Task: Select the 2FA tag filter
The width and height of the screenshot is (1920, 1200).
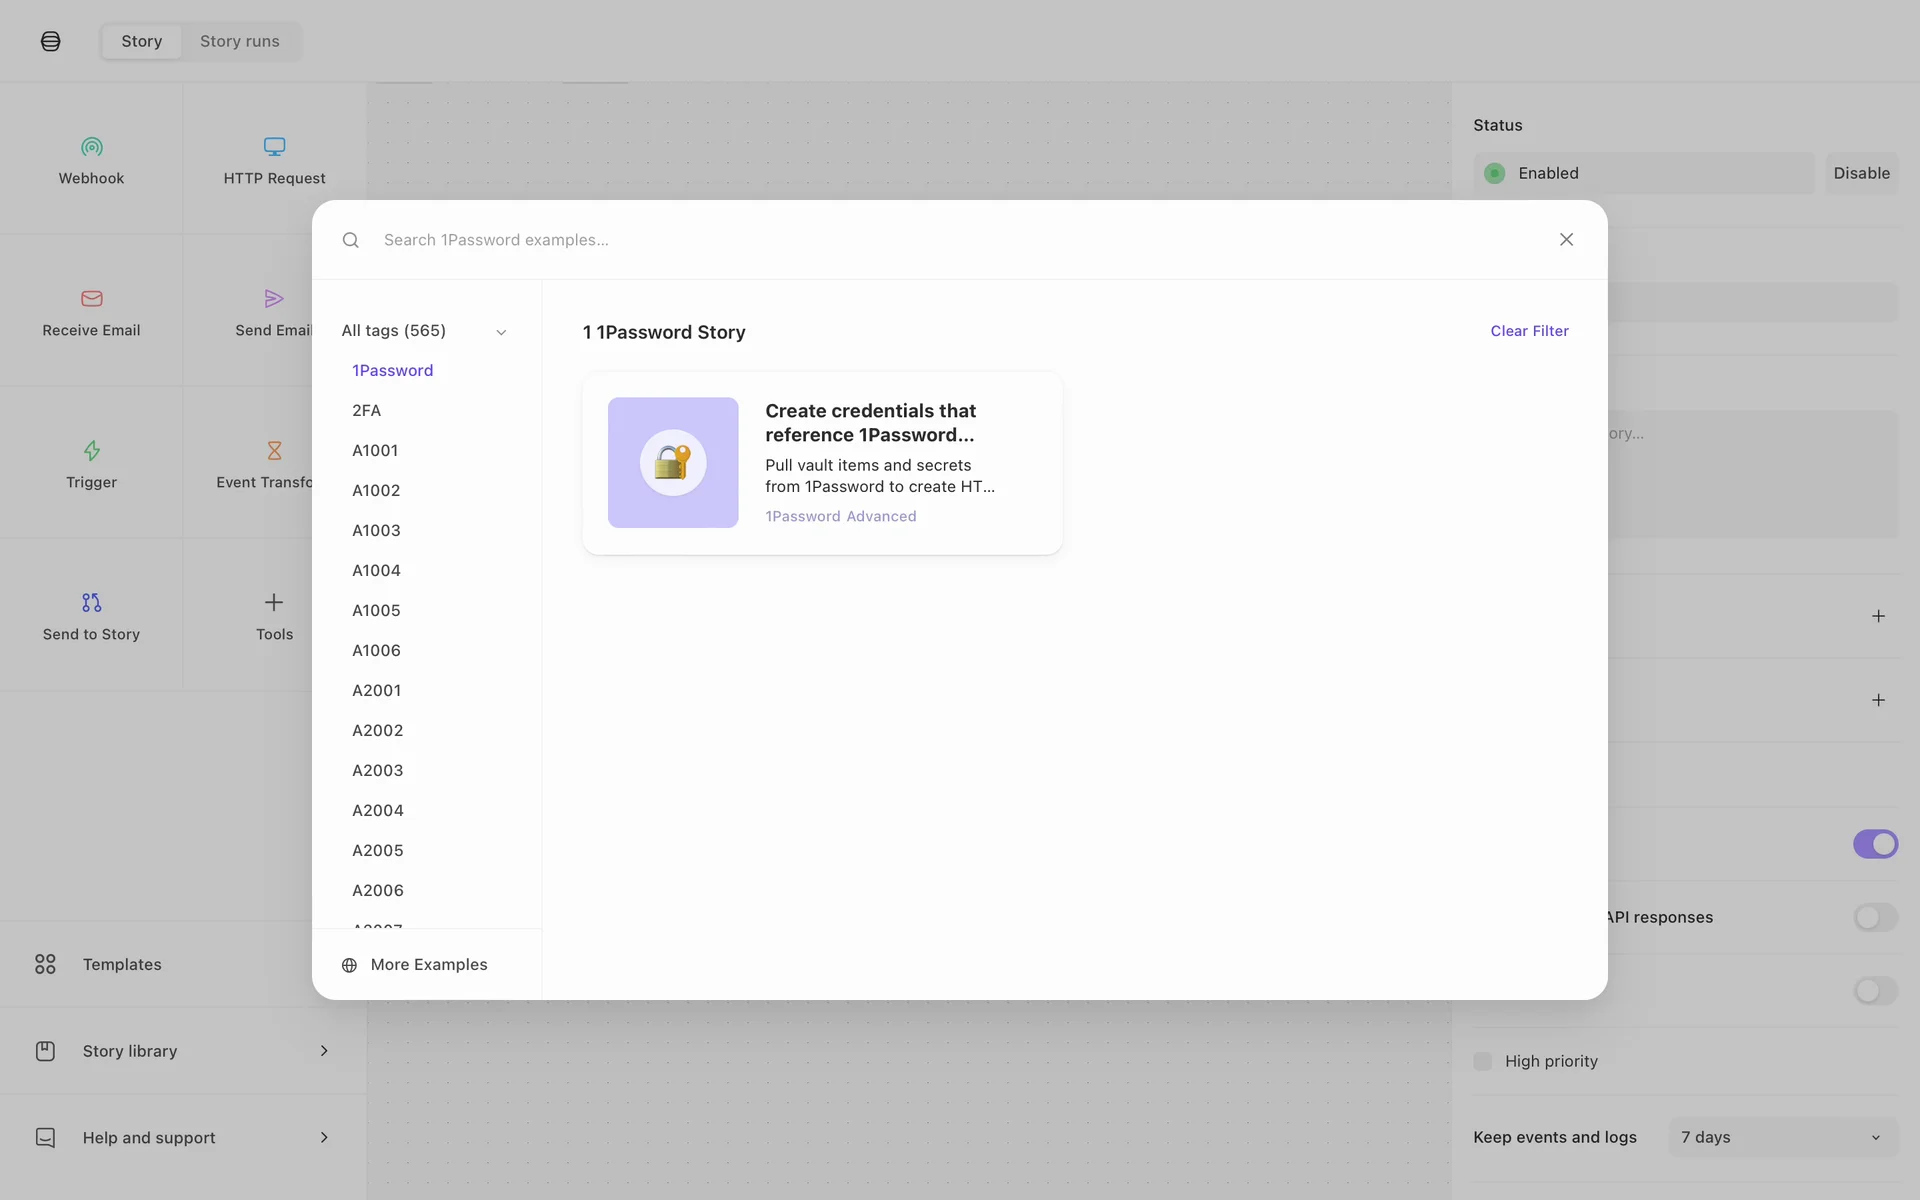Action: 366,410
